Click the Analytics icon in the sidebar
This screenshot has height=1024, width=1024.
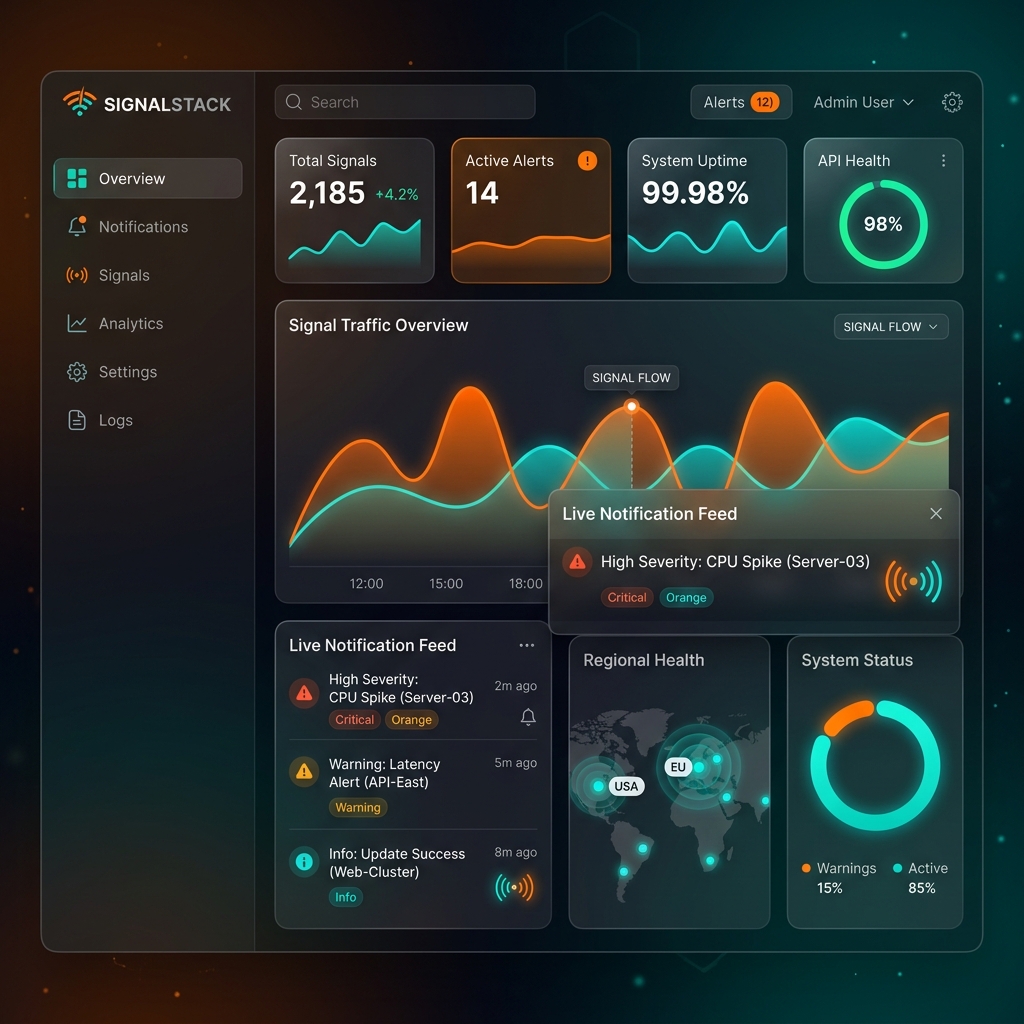tap(76, 323)
